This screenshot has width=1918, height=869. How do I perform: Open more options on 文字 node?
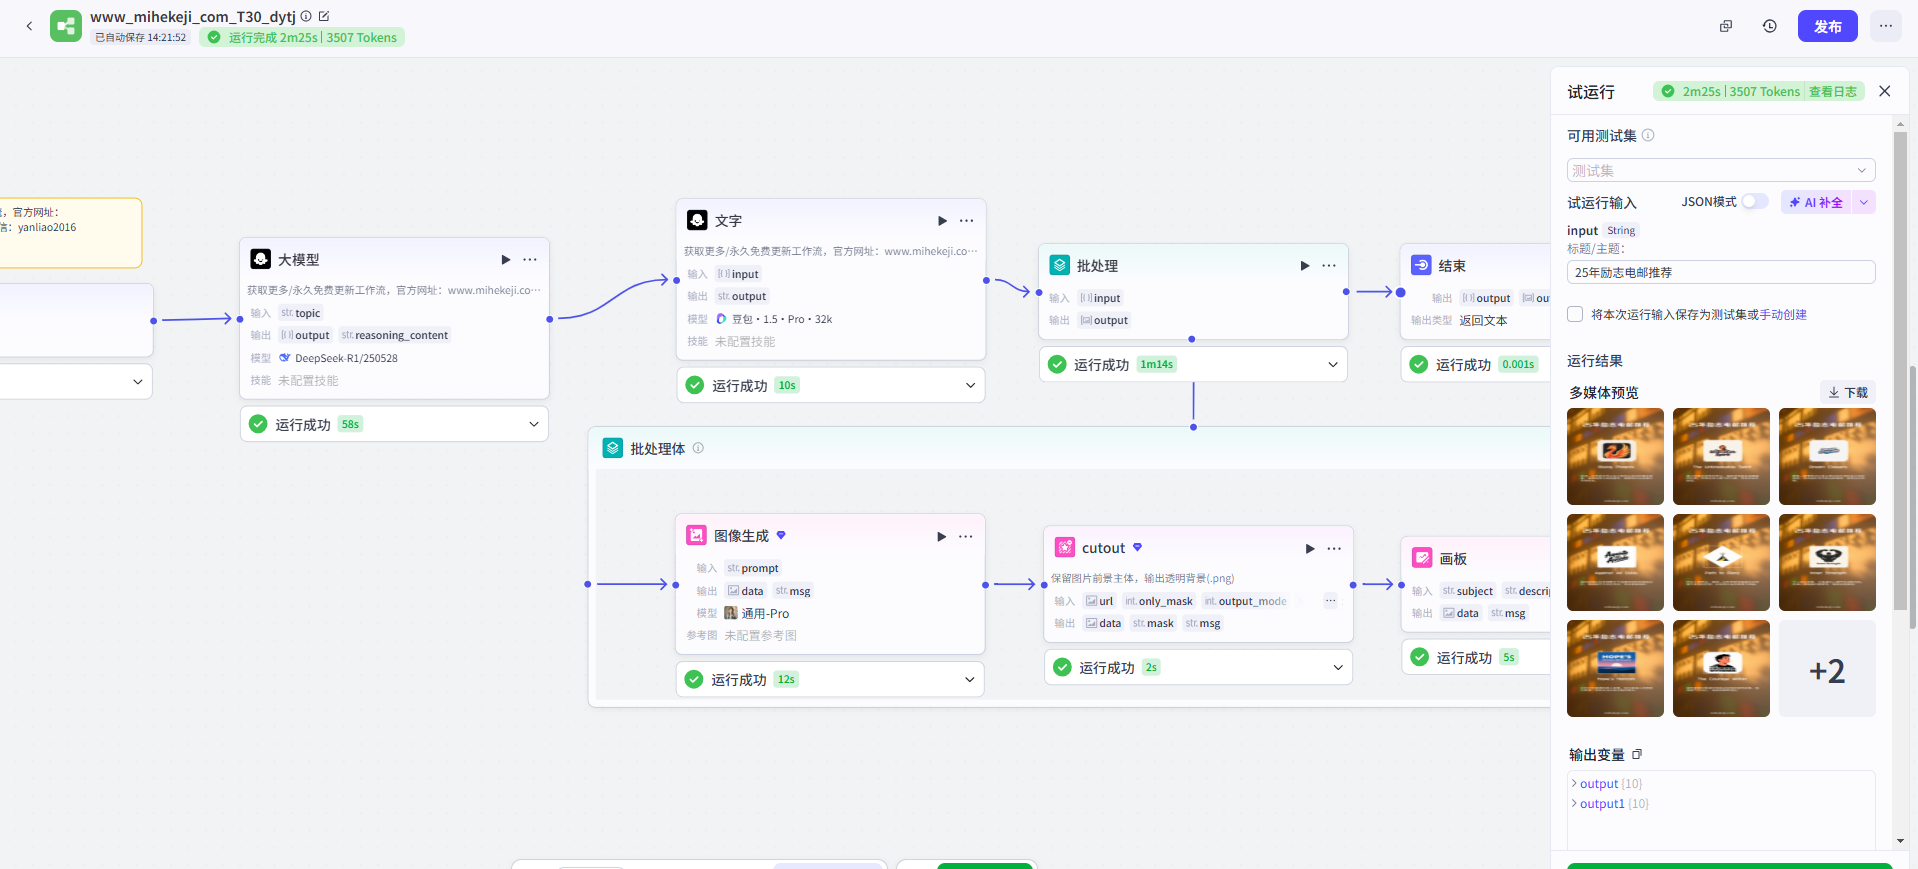(x=967, y=221)
